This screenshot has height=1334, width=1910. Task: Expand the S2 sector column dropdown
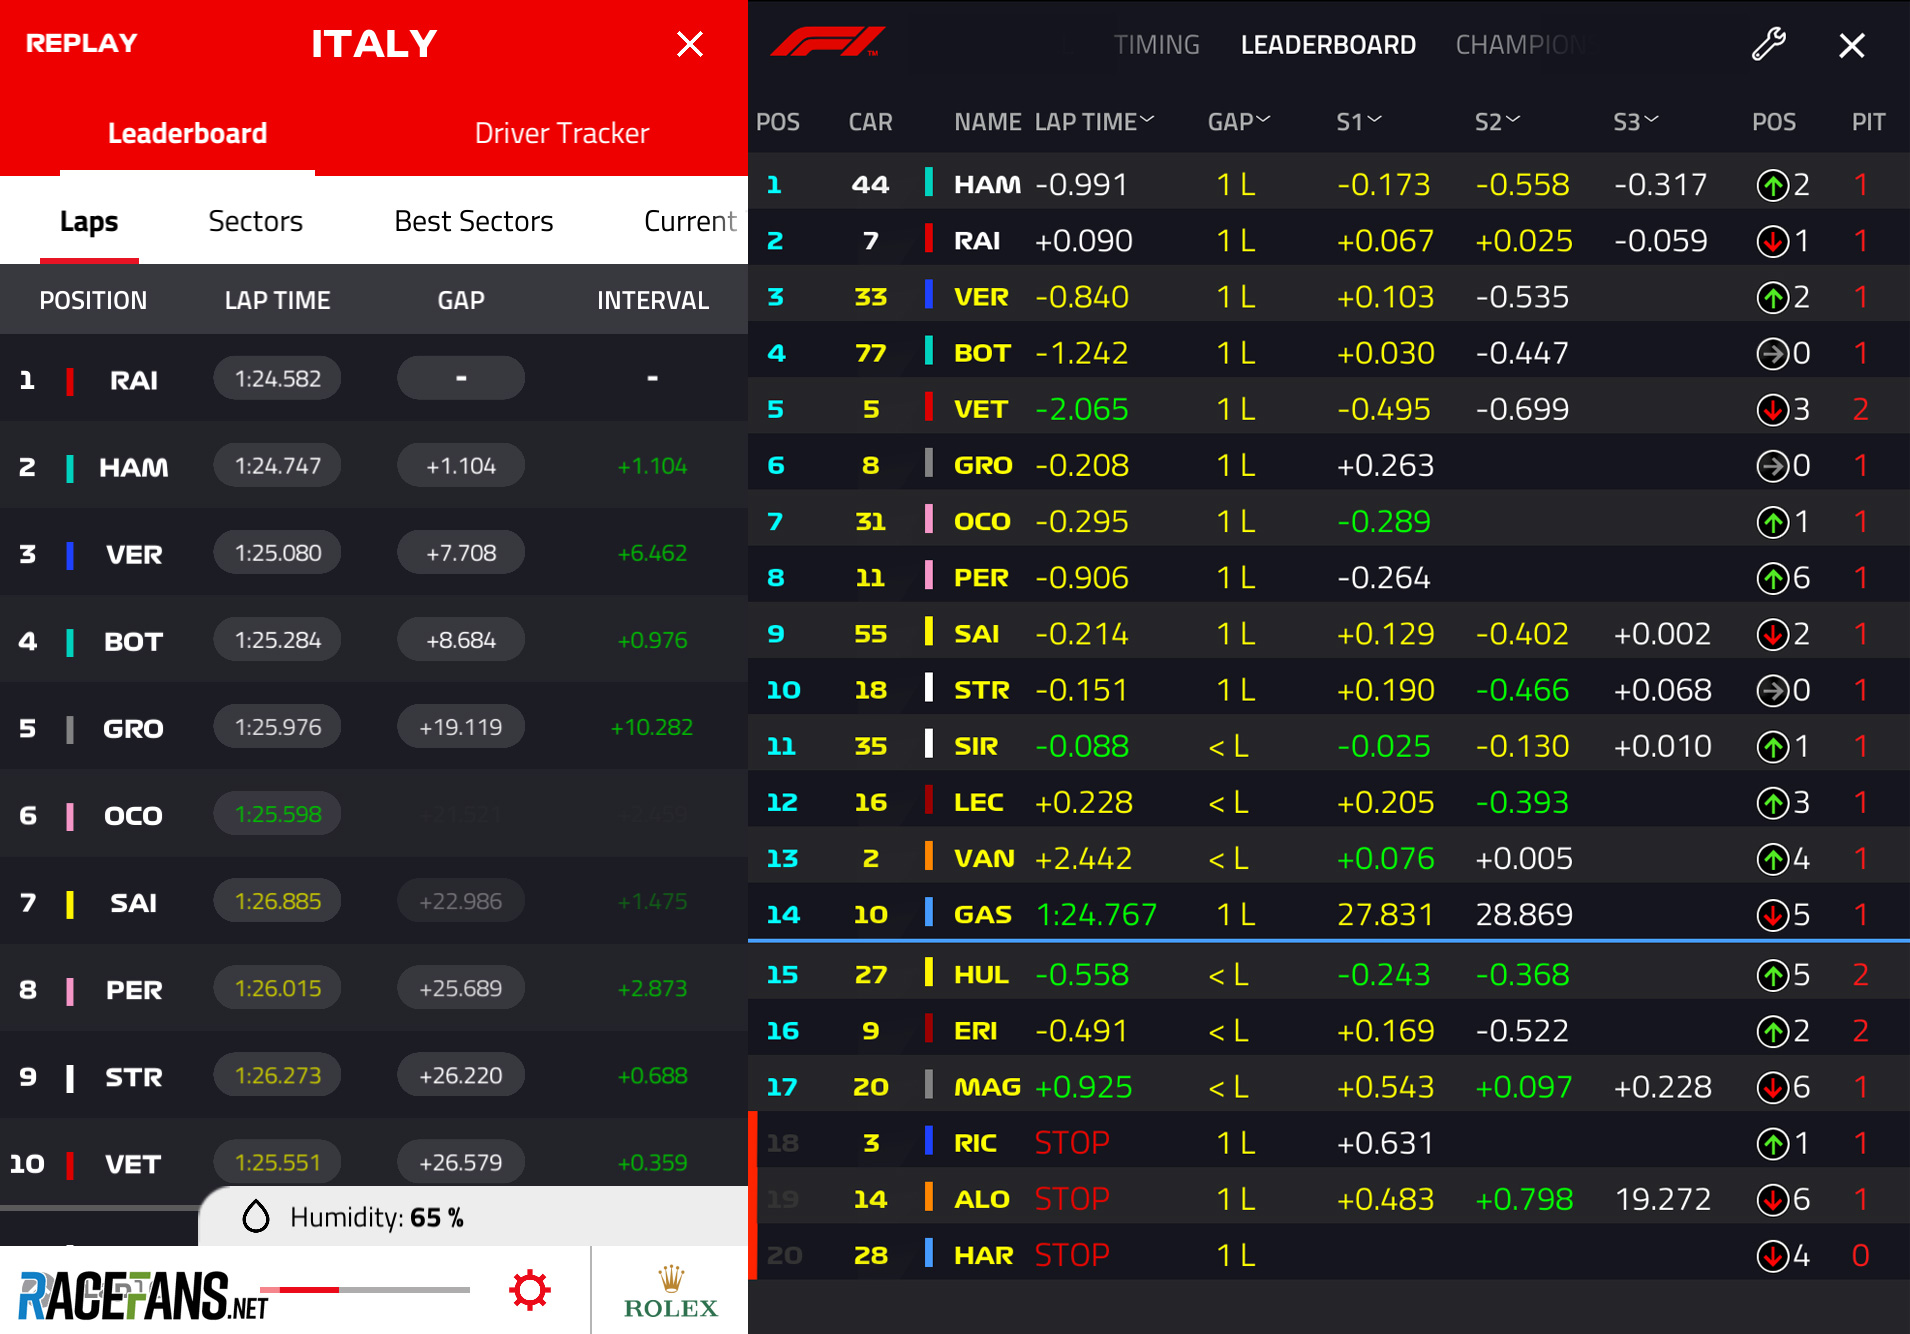tap(1513, 119)
